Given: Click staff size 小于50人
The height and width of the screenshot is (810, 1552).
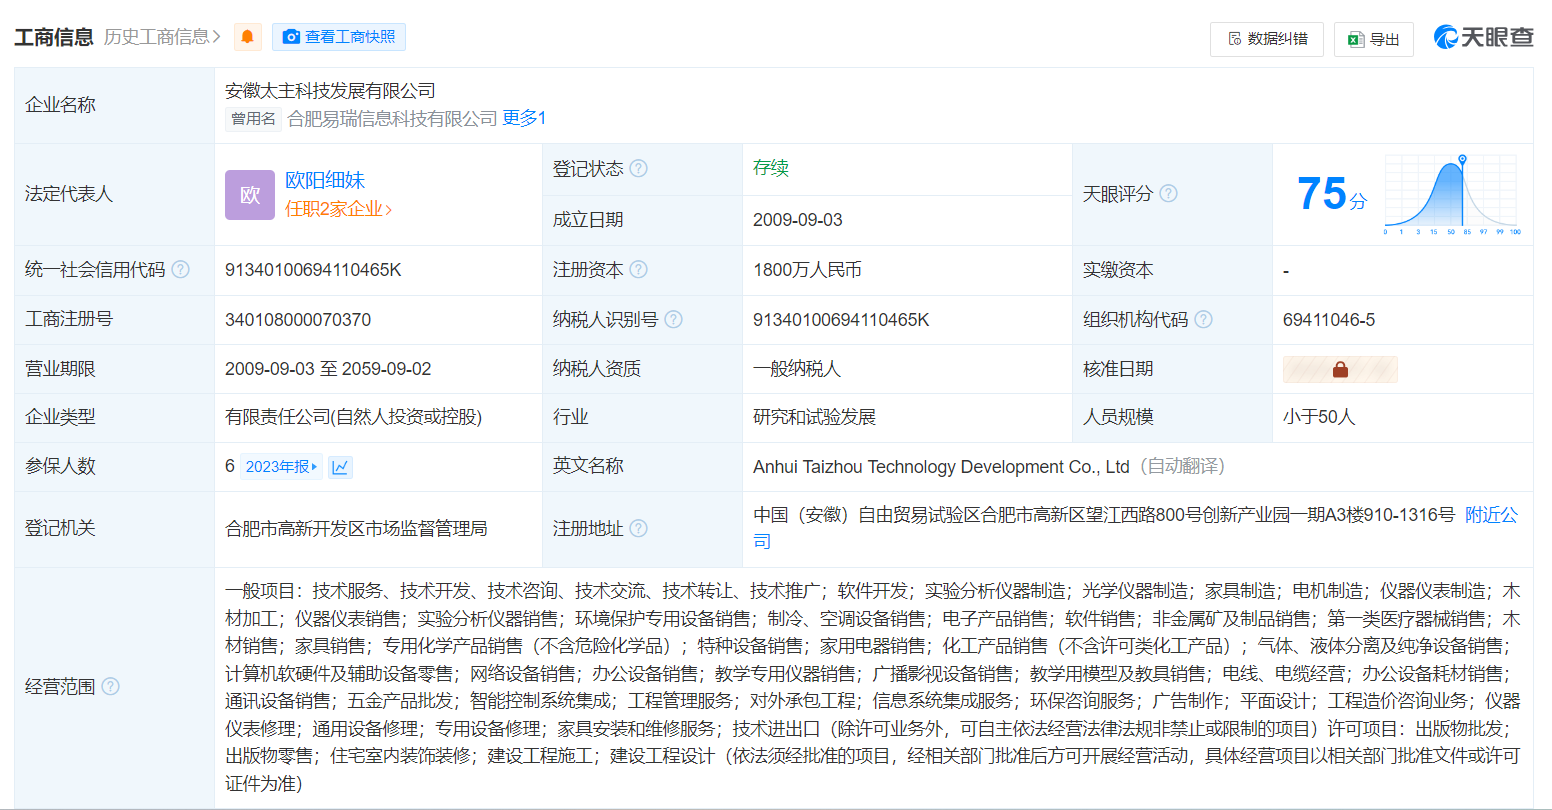Looking at the screenshot, I should pos(1319,417).
